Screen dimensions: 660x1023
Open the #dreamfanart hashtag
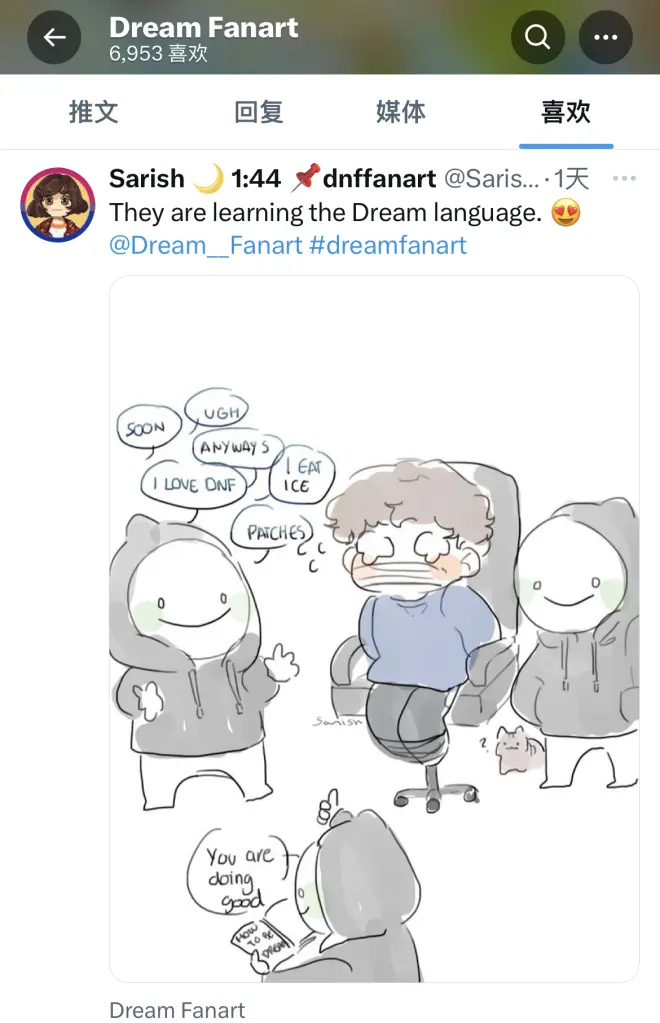[x=388, y=246]
